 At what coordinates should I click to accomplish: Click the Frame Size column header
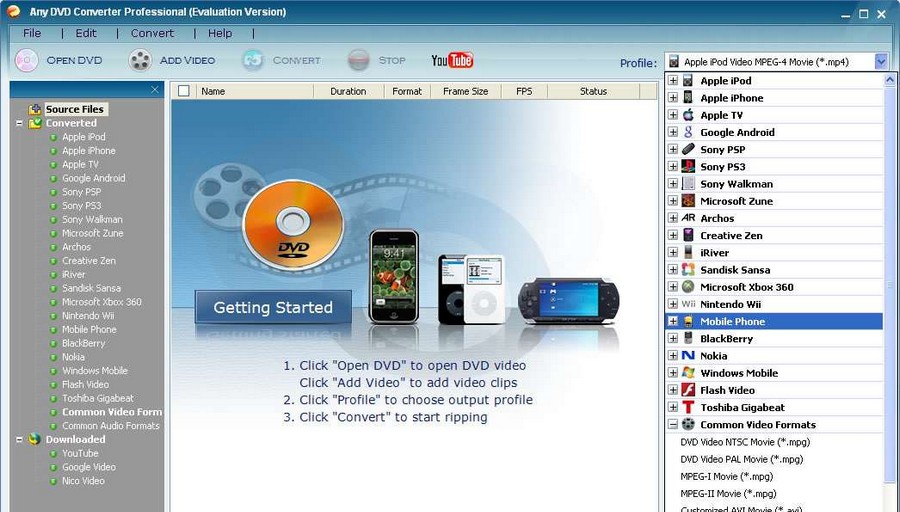point(465,91)
